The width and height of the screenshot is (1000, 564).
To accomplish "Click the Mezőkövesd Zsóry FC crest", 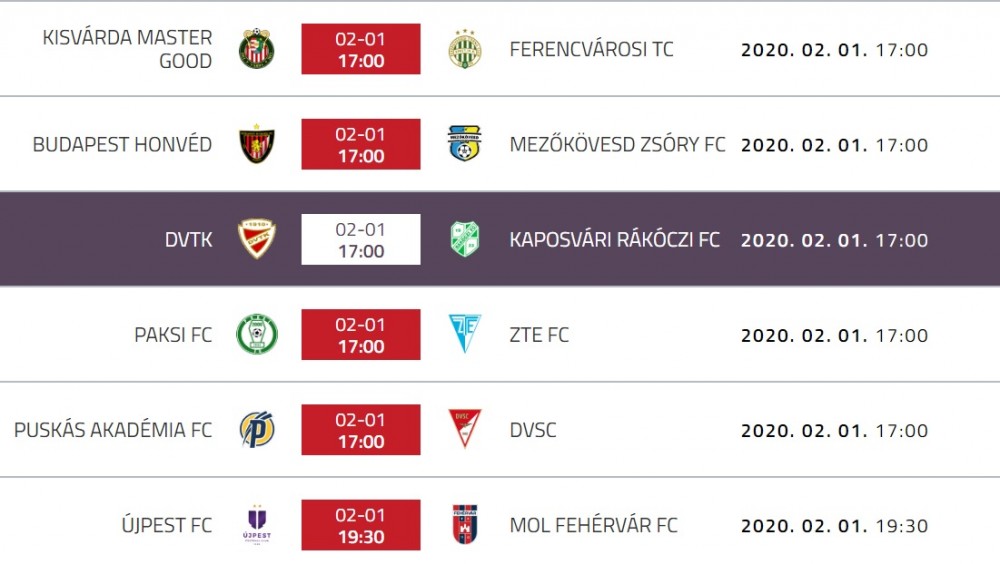I will pyautogui.click(x=464, y=144).
